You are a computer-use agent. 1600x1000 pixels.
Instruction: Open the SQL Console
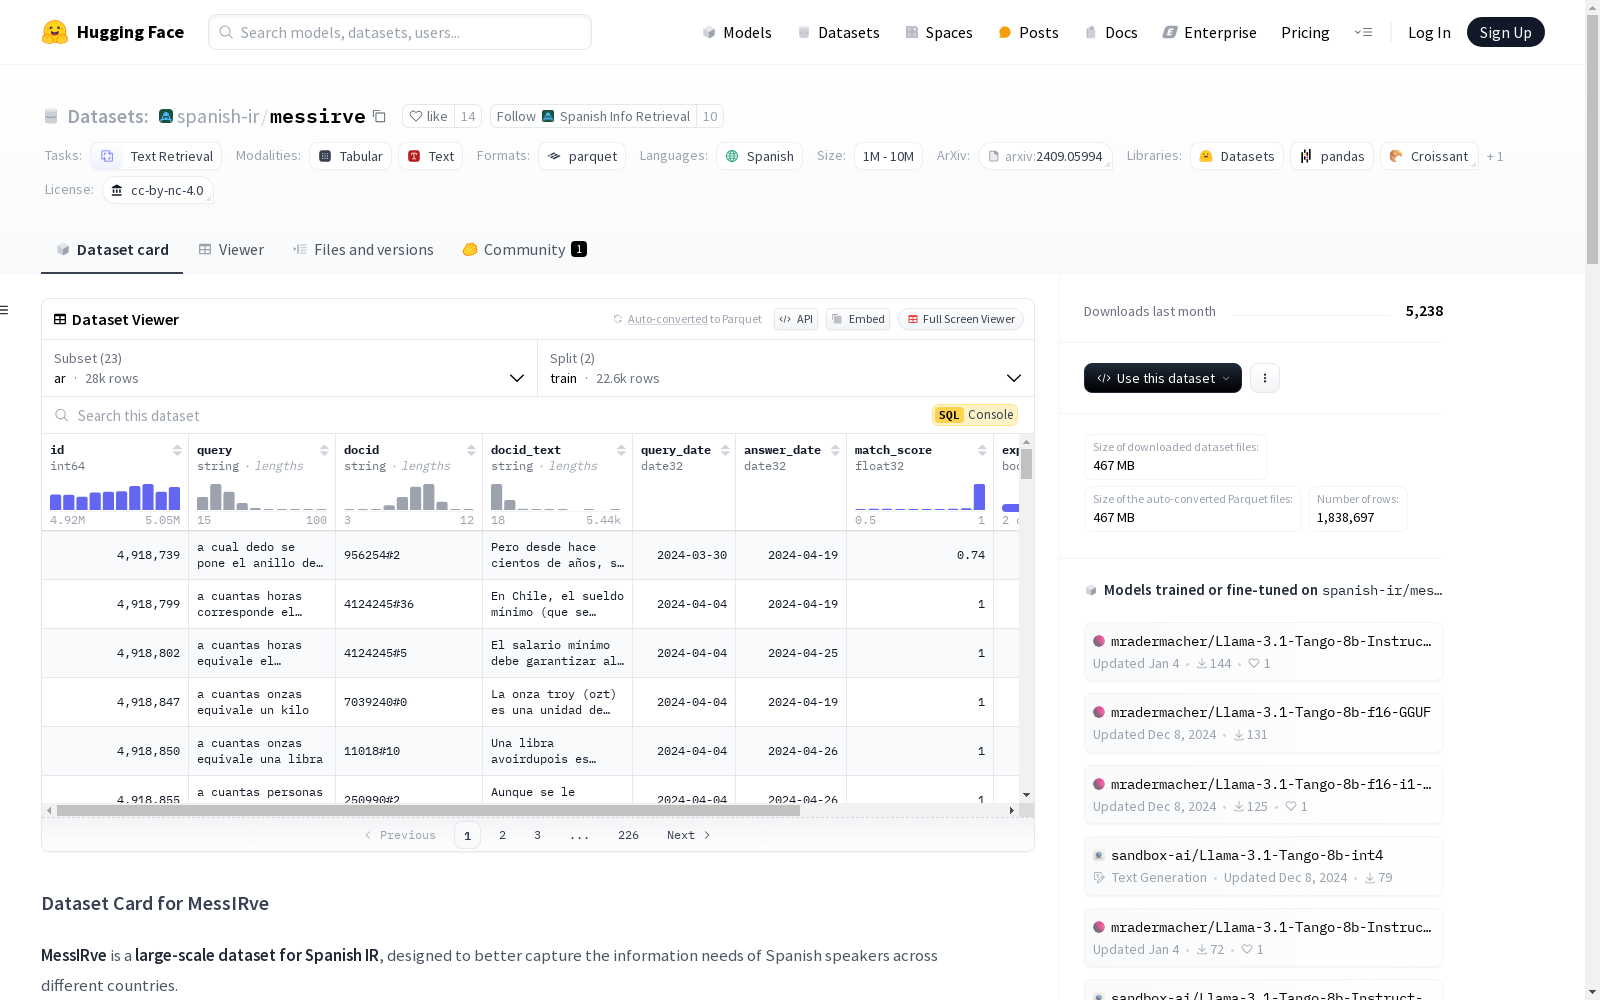click(x=975, y=415)
